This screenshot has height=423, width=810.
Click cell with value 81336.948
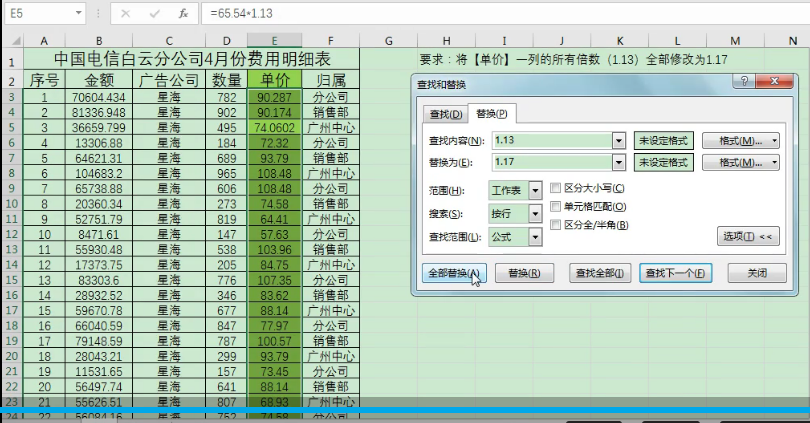[x=99, y=113]
